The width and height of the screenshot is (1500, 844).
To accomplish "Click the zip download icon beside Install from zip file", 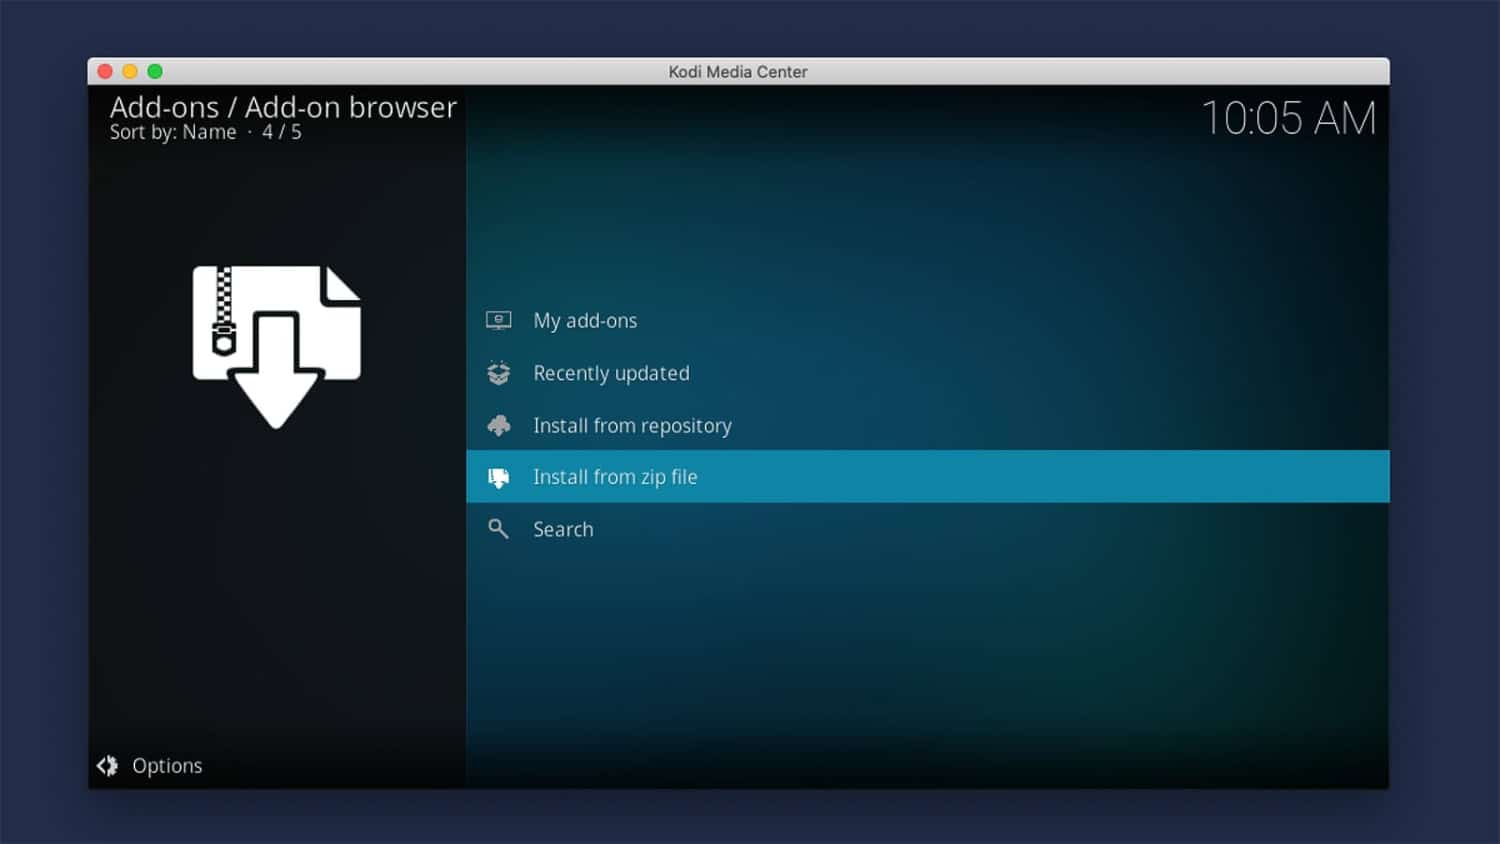I will (498, 477).
